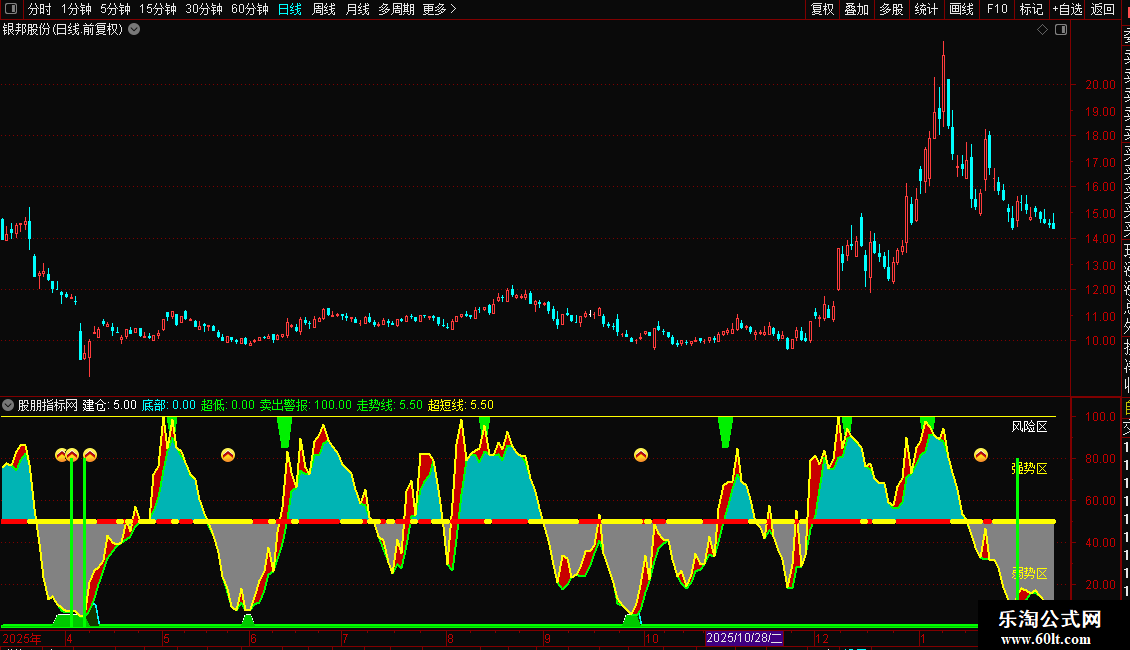This screenshot has height=650, width=1130.
Task: Click the green bottom marker near month 6
Action: [247, 619]
